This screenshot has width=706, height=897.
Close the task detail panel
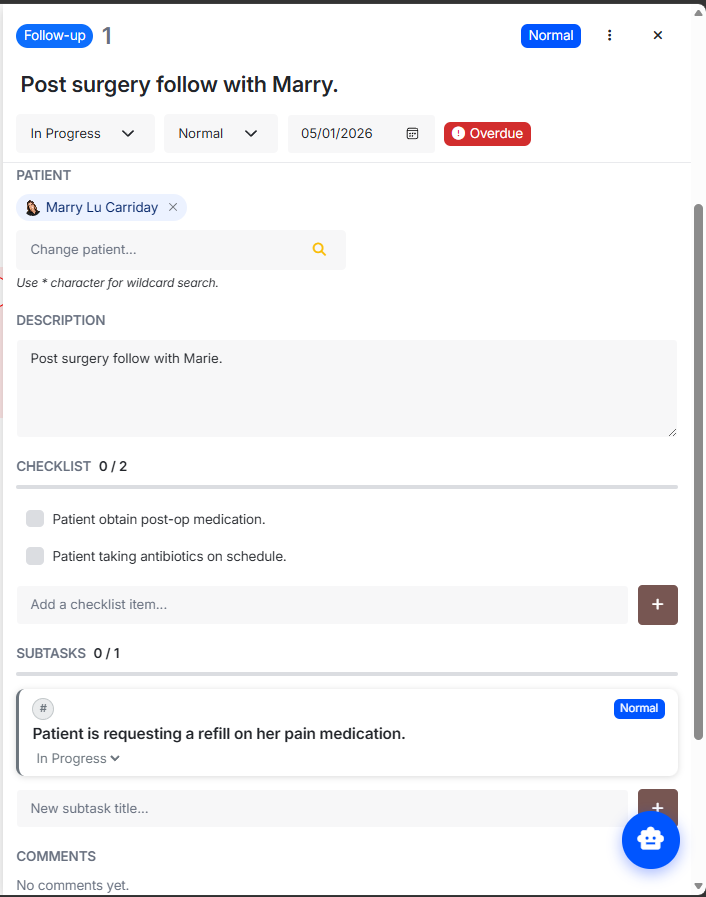(657, 35)
